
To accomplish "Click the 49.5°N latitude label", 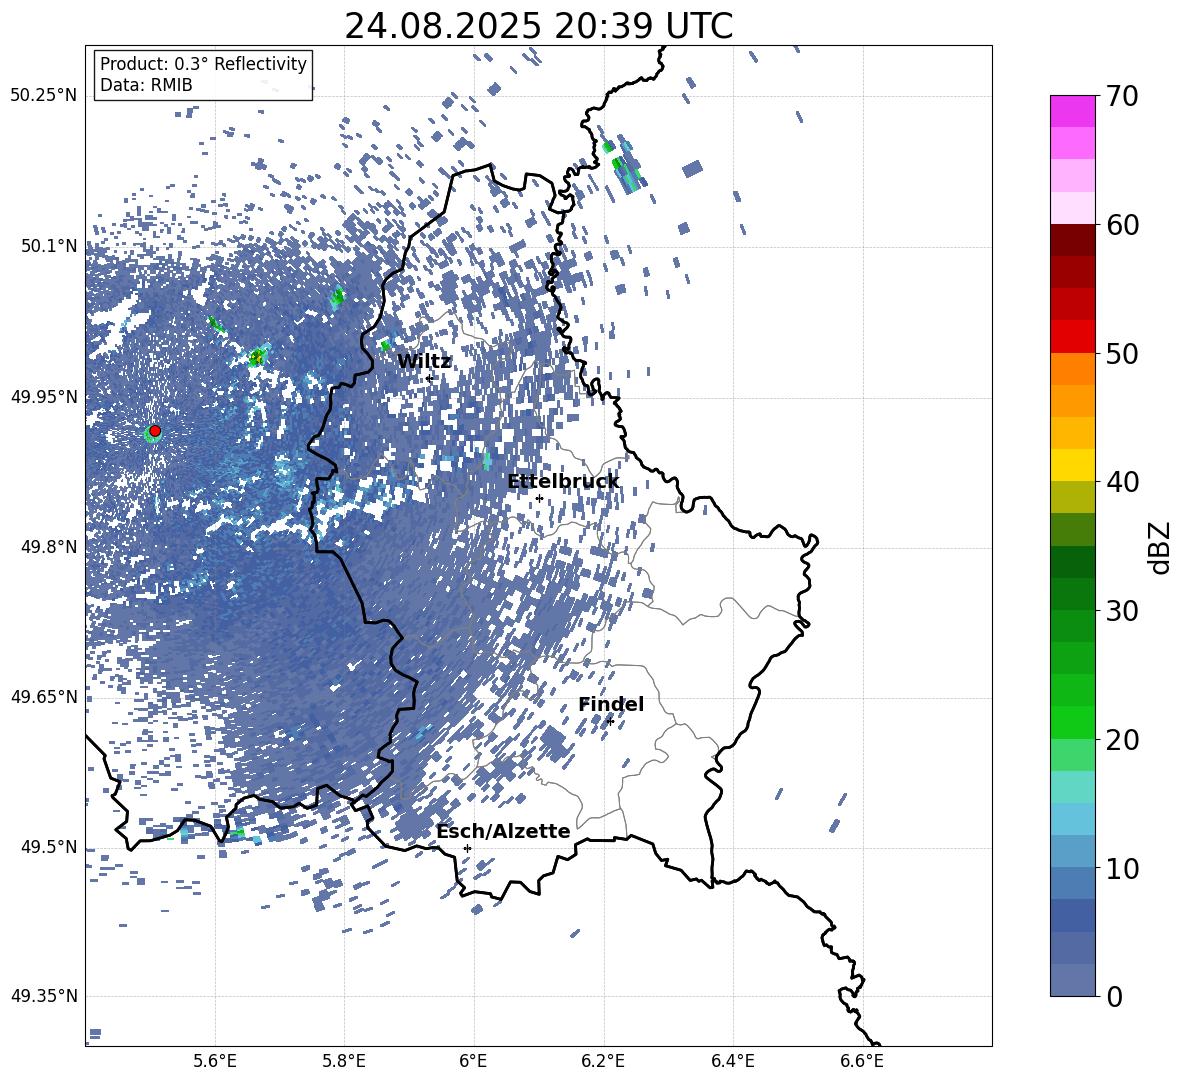I will click(49, 847).
